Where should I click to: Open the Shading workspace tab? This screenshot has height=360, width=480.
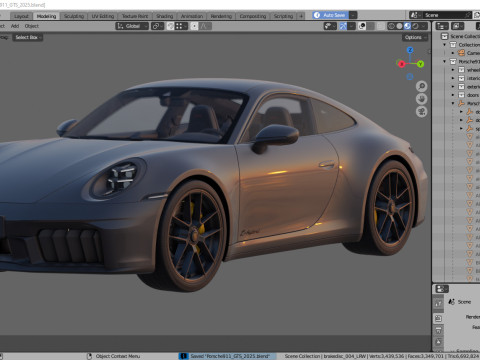click(x=165, y=16)
